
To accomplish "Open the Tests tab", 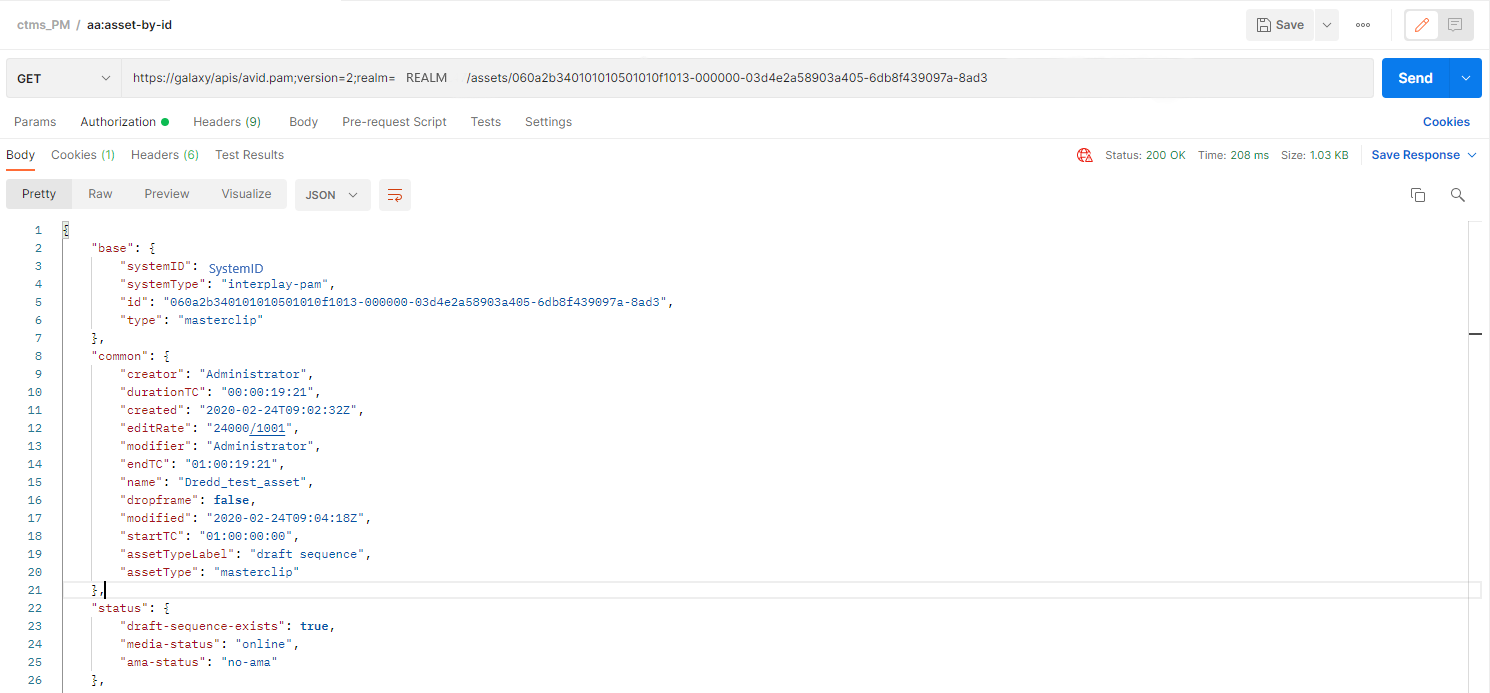I will tap(485, 122).
